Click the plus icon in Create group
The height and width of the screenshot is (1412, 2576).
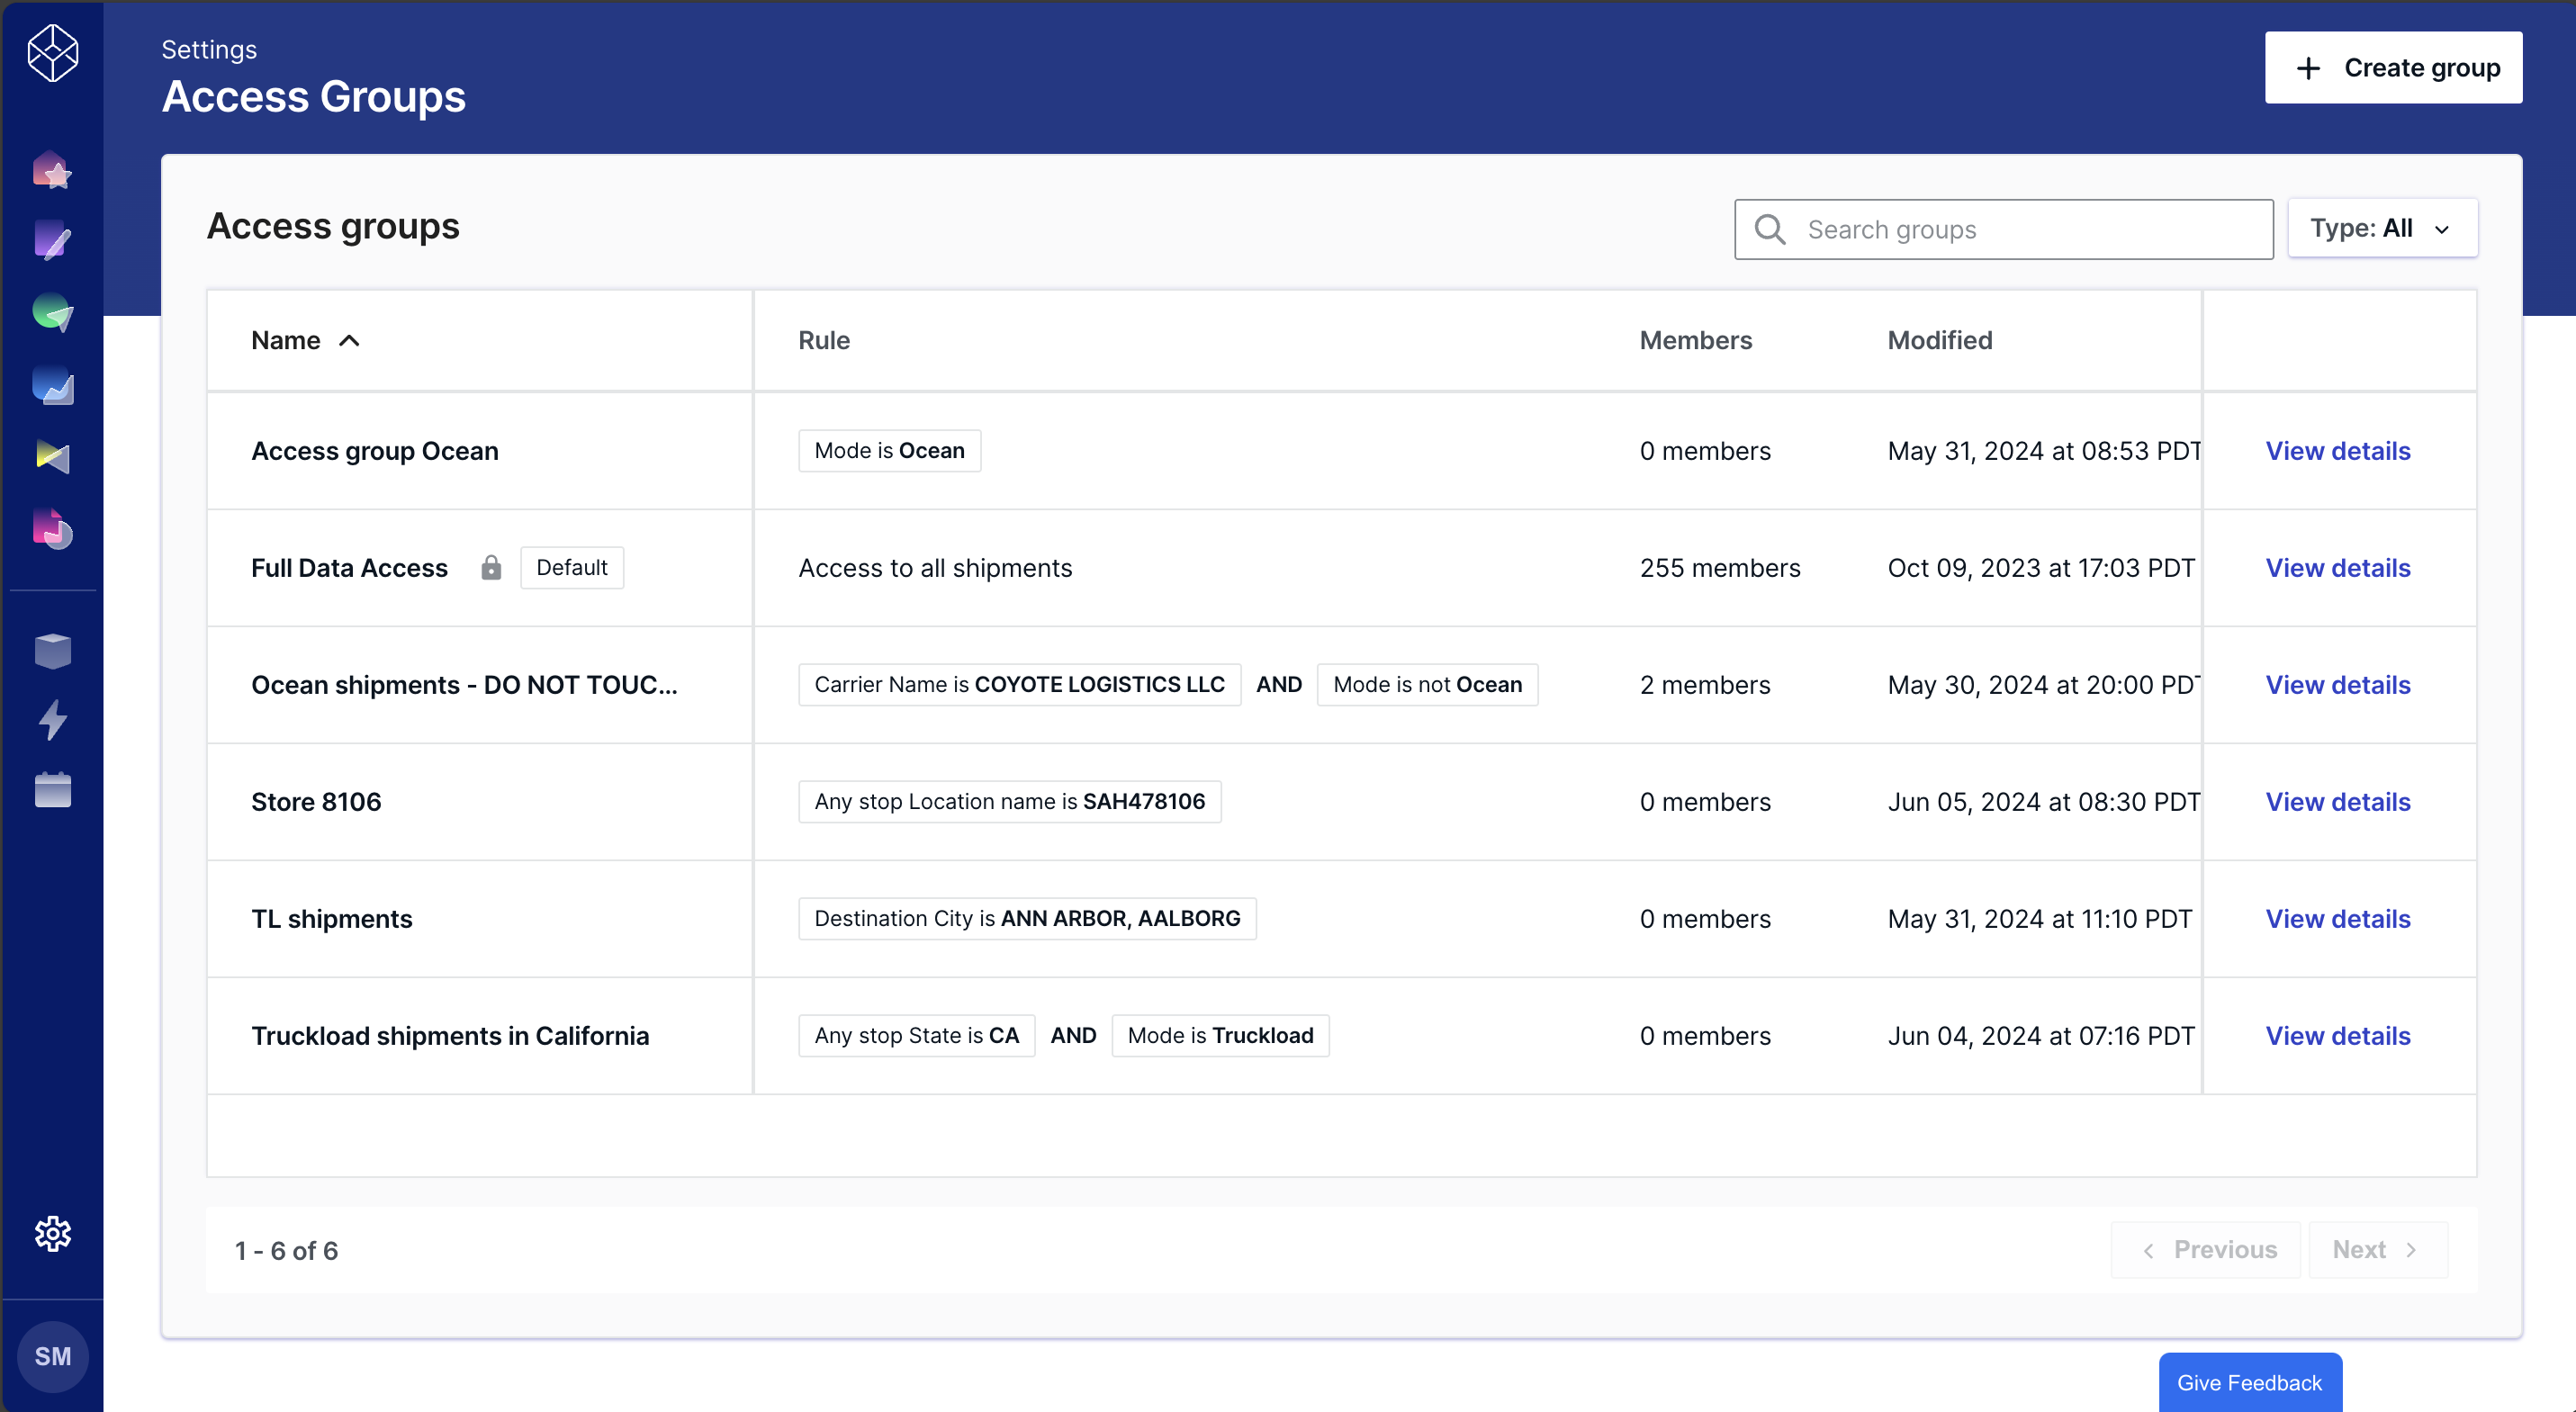2308,68
